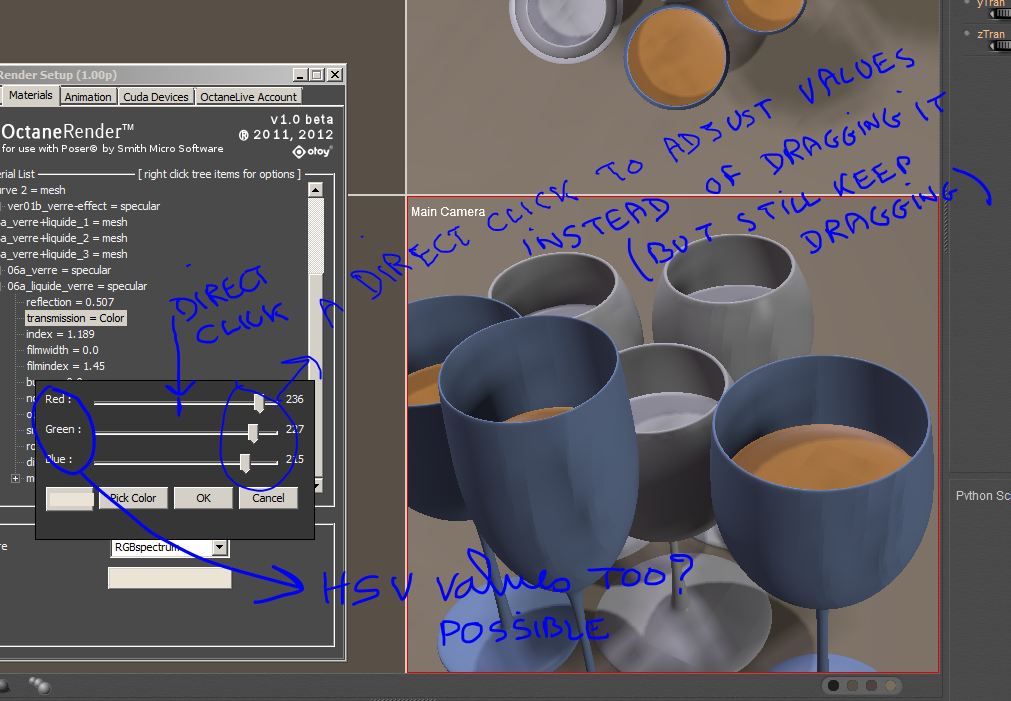The image size is (1011, 701).
Task: Click the zTran dial left arrow
Action: [x=994, y=45]
